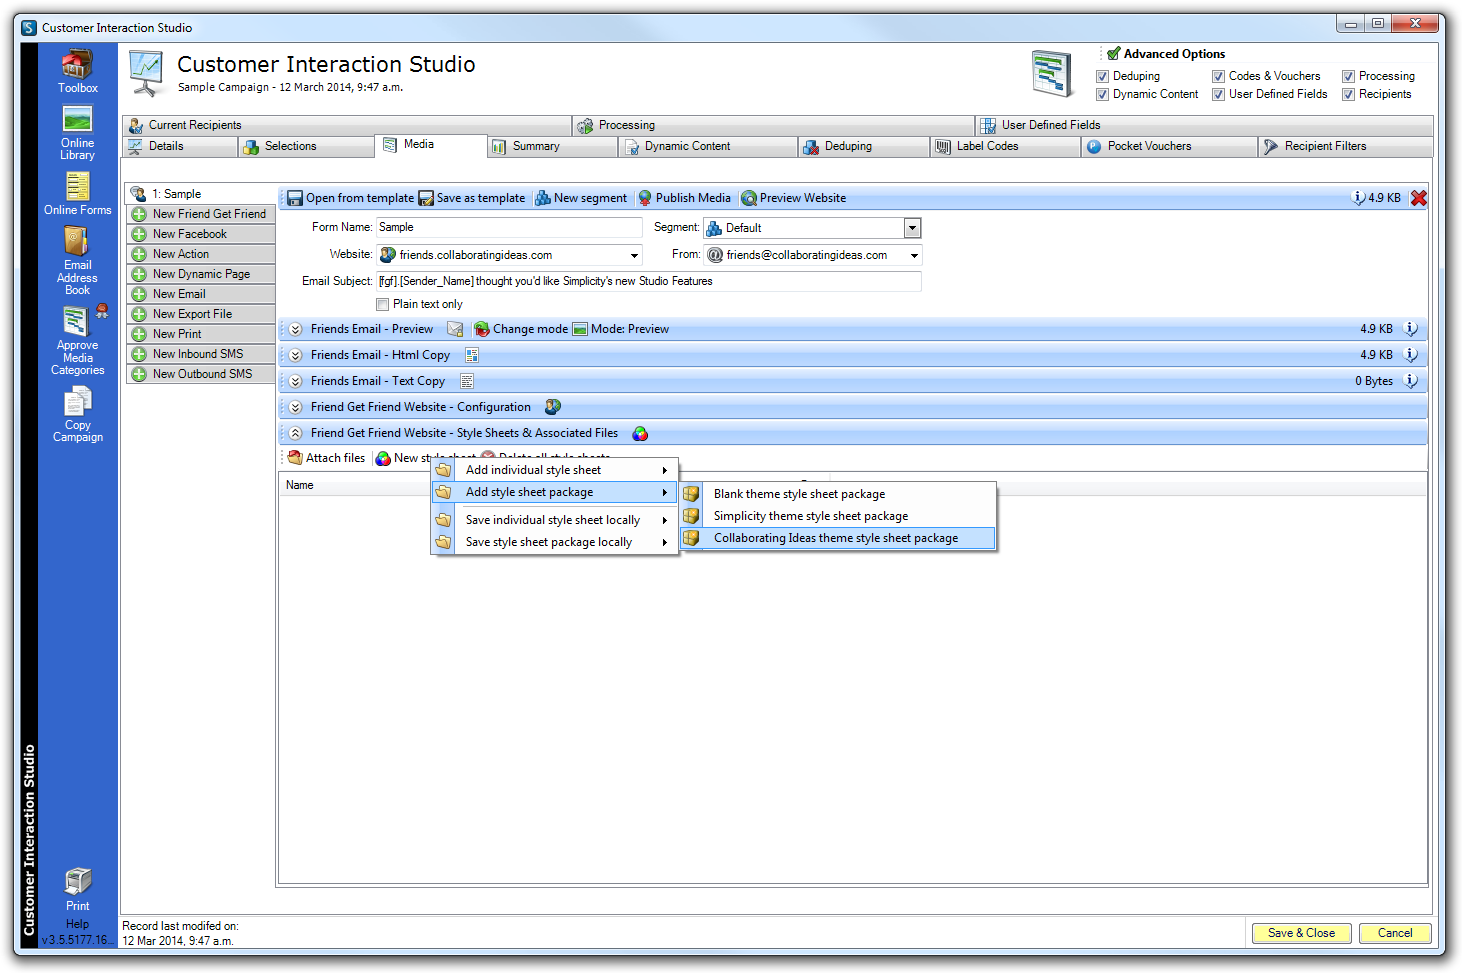1462x973 pixels.
Task: Add a New Dynamic Page item
Action: [201, 274]
